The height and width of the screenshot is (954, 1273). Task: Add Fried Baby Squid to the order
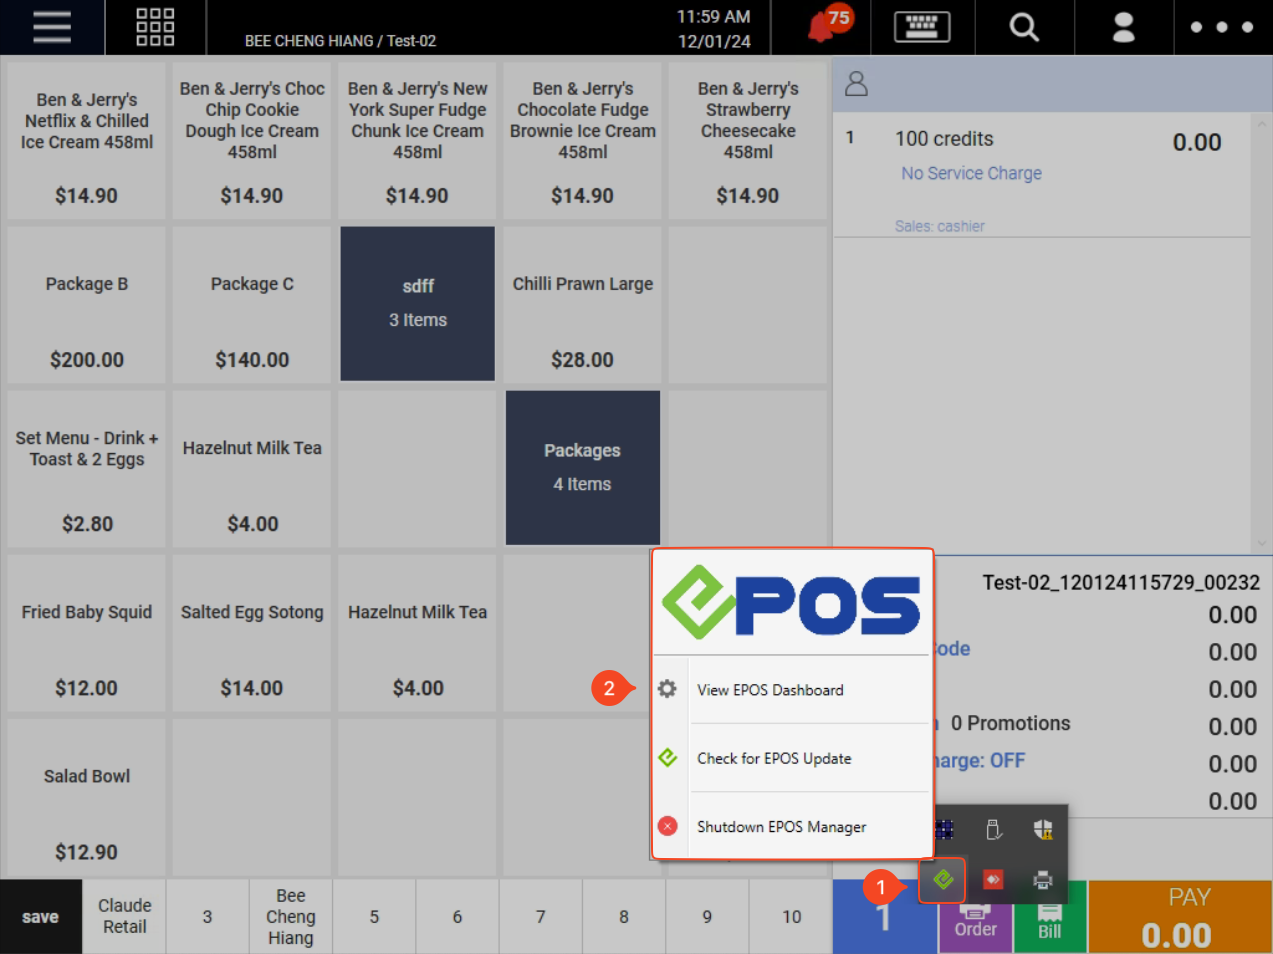[x=87, y=633]
